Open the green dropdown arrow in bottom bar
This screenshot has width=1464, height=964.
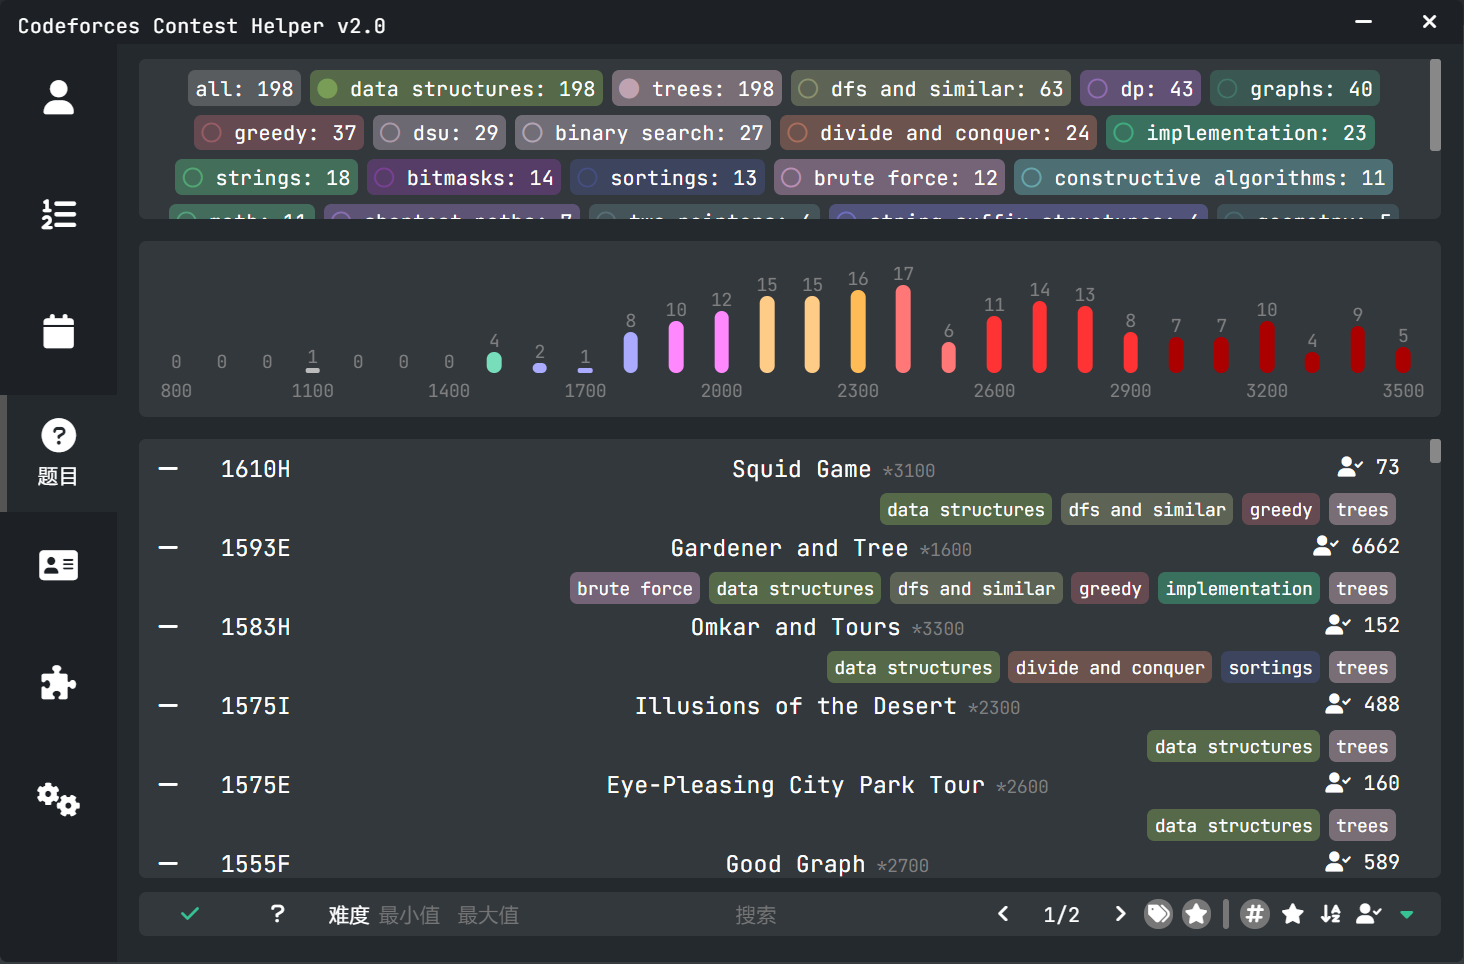(1407, 914)
